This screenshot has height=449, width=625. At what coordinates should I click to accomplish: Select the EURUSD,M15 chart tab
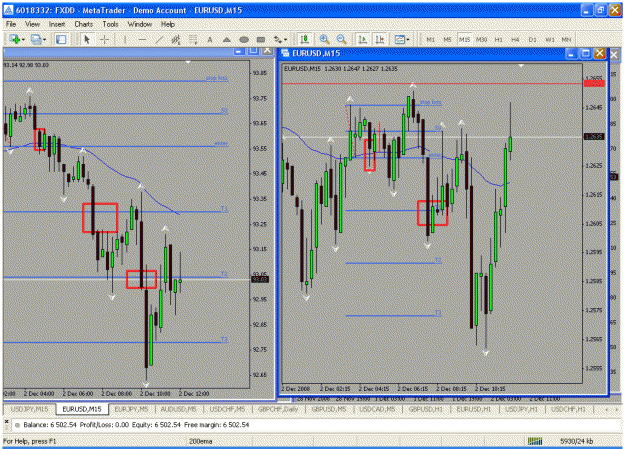(82, 409)
